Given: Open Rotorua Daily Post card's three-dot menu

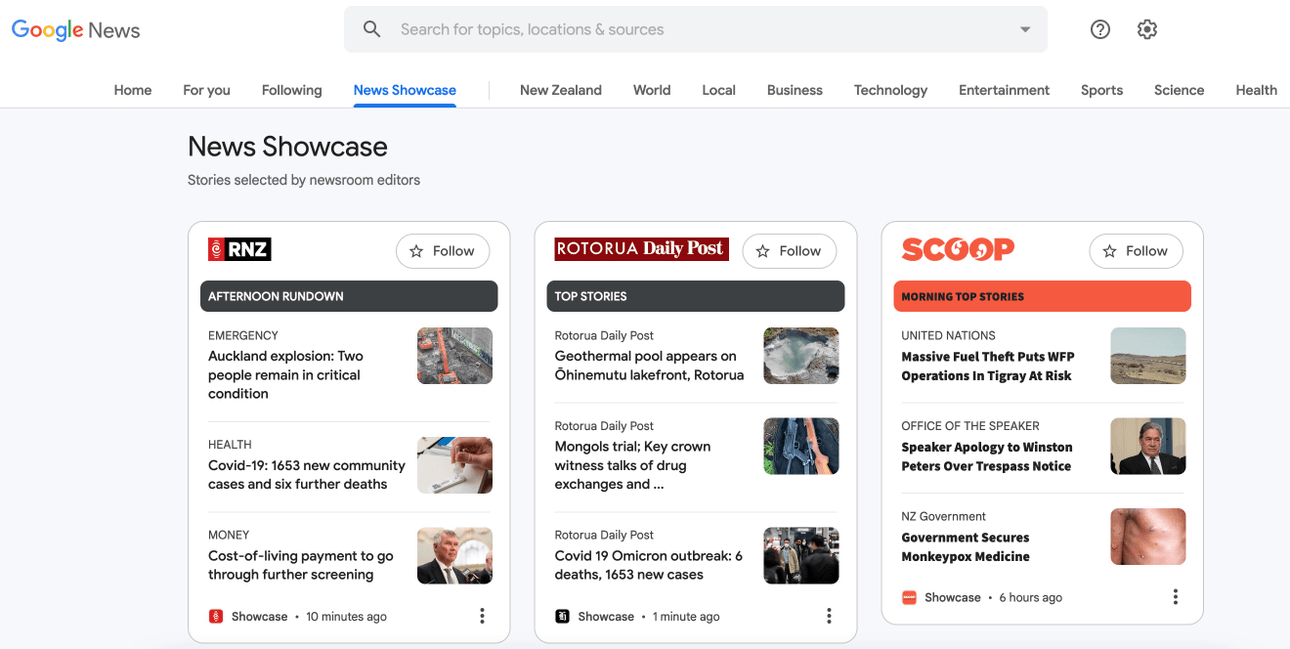Looking at the screenshot, I should tap(828, 616).
